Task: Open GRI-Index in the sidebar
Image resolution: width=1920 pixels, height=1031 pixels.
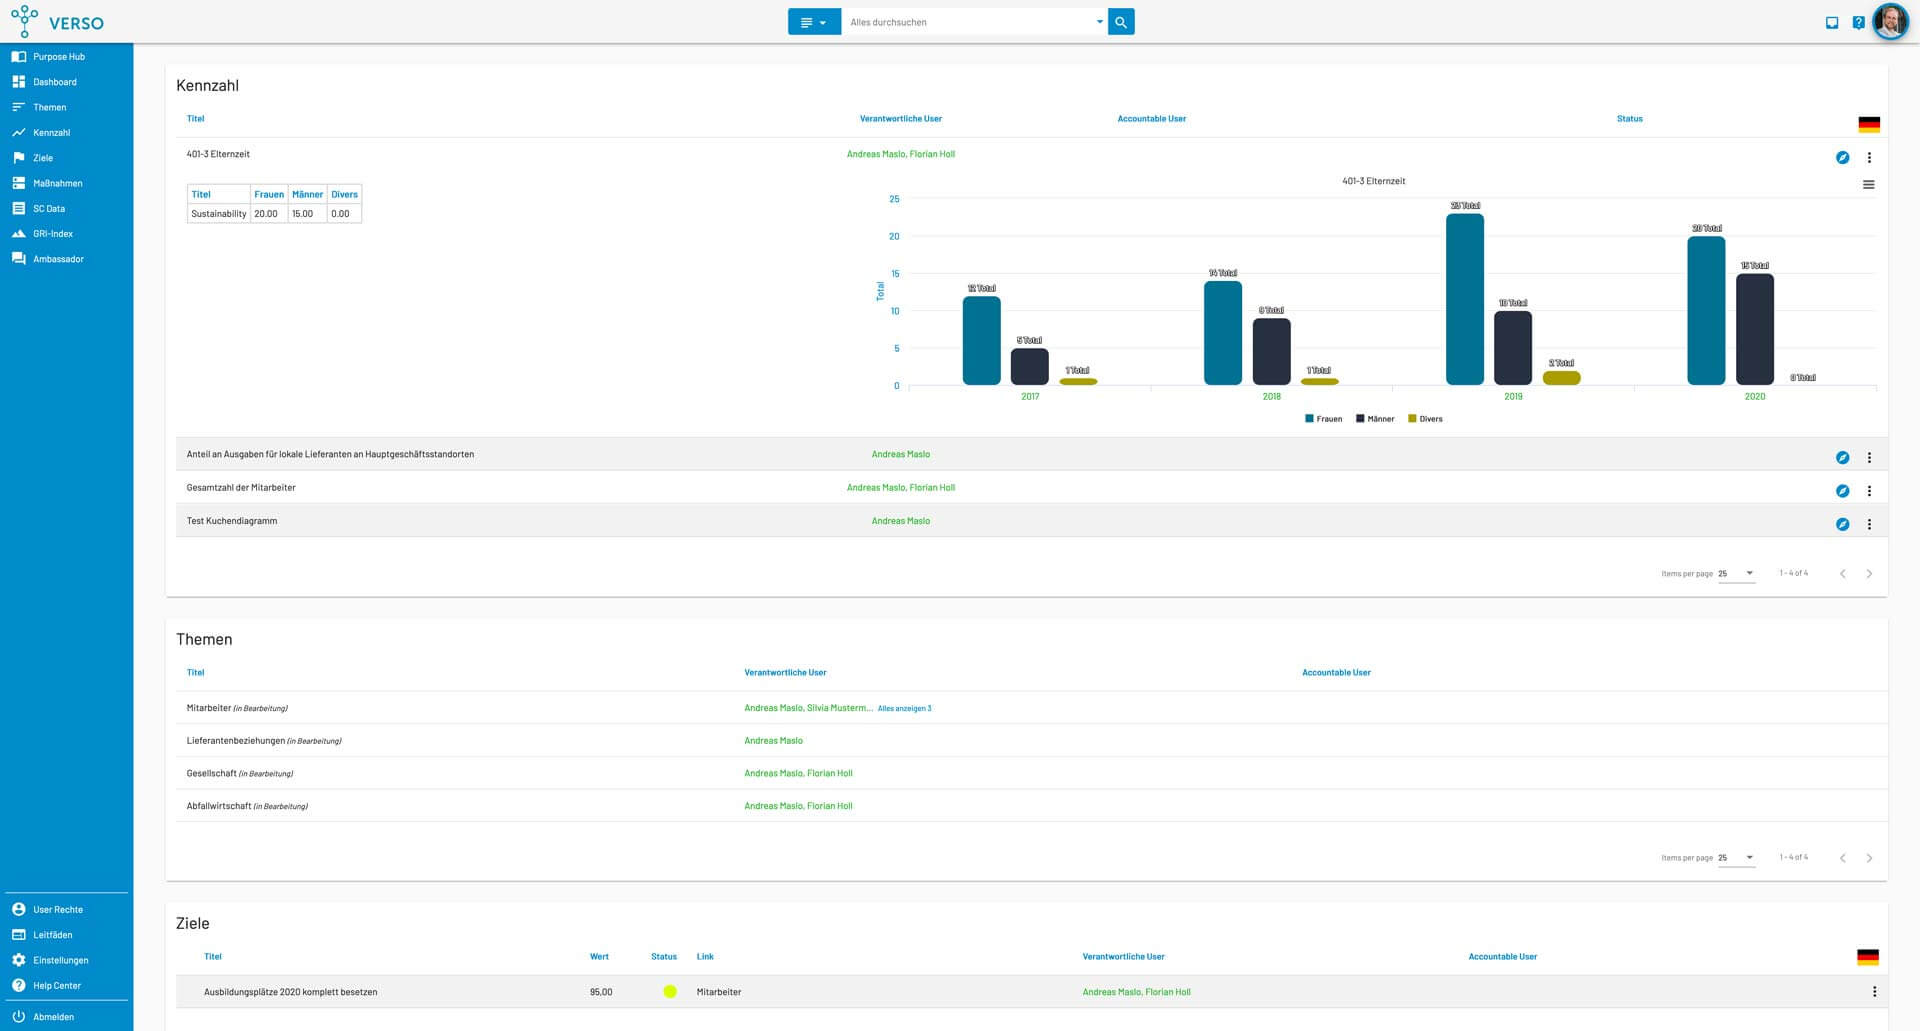Action: [x=53, y=234]
